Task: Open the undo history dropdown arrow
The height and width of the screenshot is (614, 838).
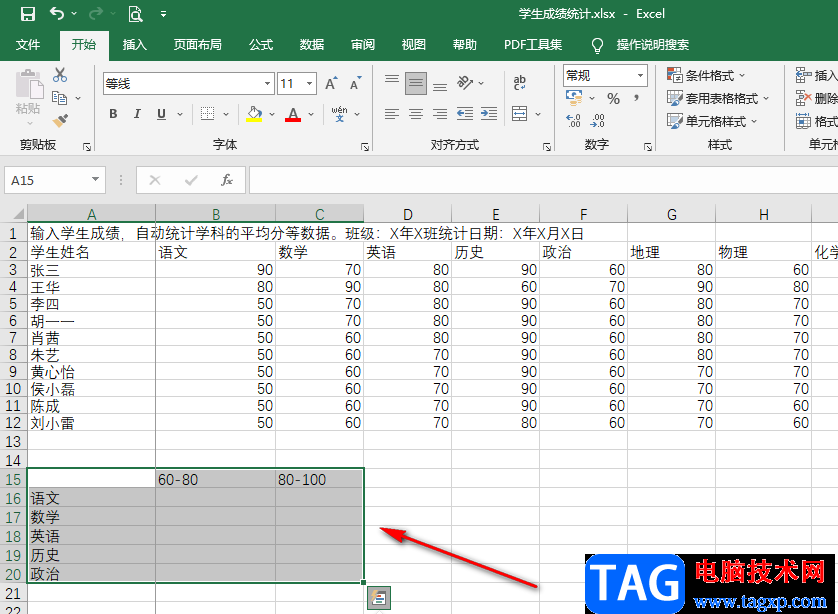Action: (x=74, y=13)
